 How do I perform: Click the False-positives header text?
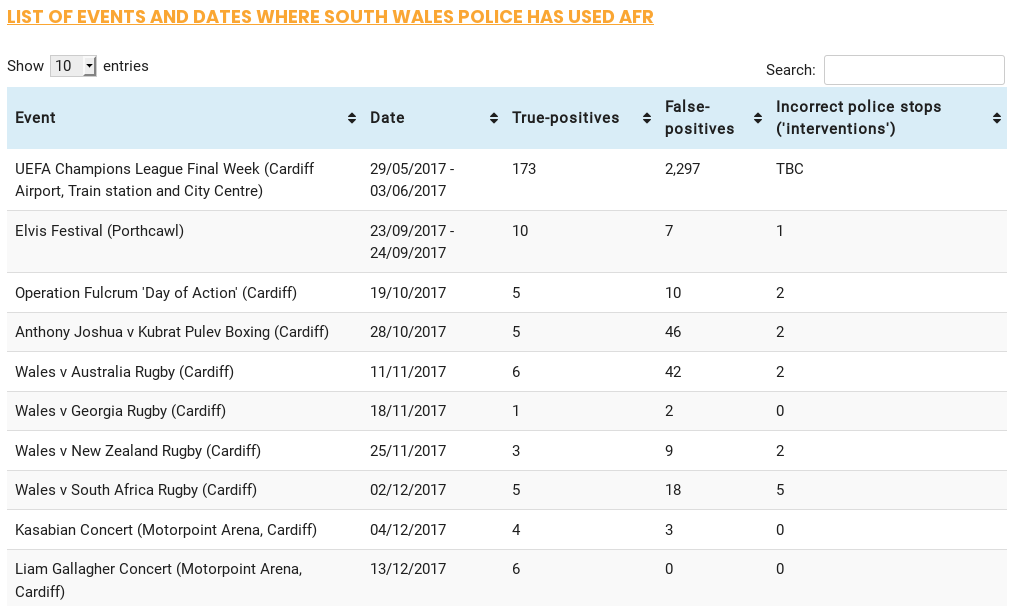pyautogui.click(x=699, y=118)
